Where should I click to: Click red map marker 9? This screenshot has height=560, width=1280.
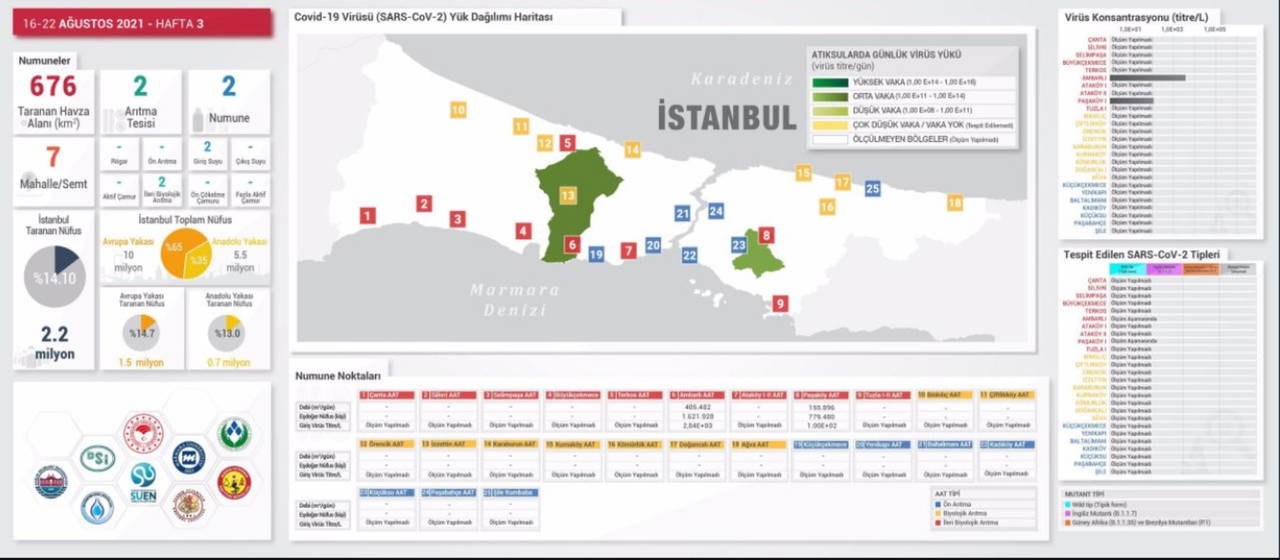[x=780, y=303]
